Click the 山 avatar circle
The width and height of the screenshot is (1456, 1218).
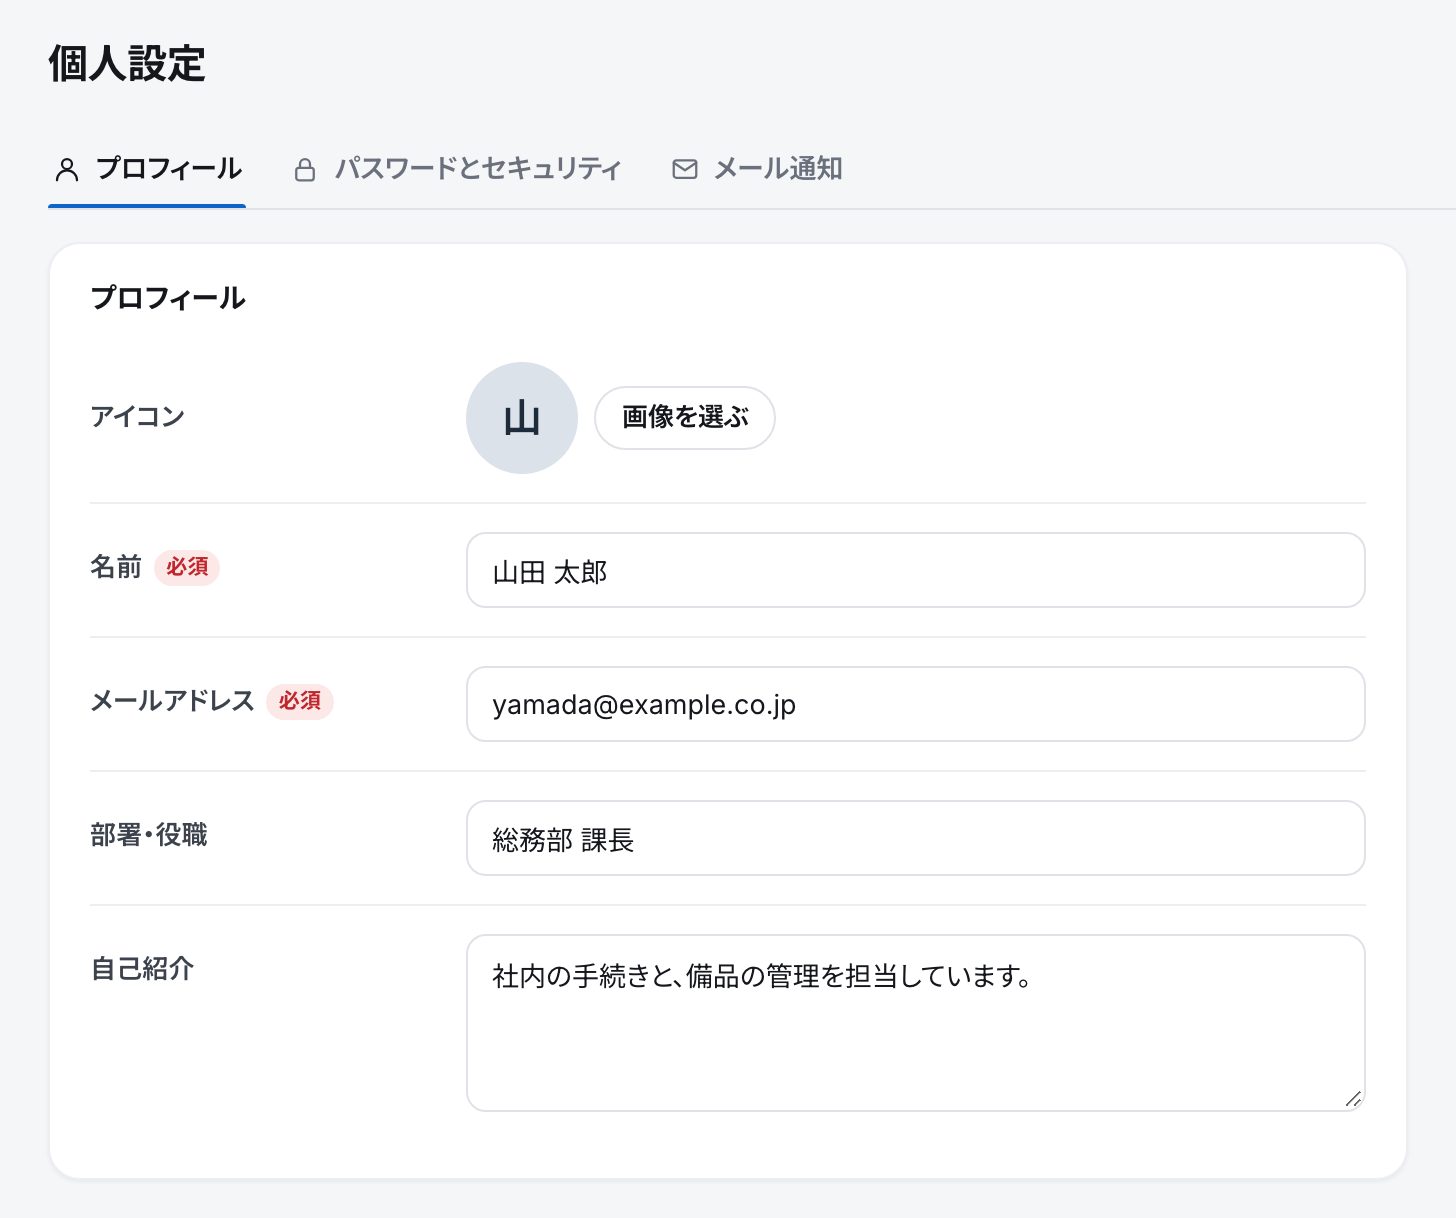click(522, 418)
